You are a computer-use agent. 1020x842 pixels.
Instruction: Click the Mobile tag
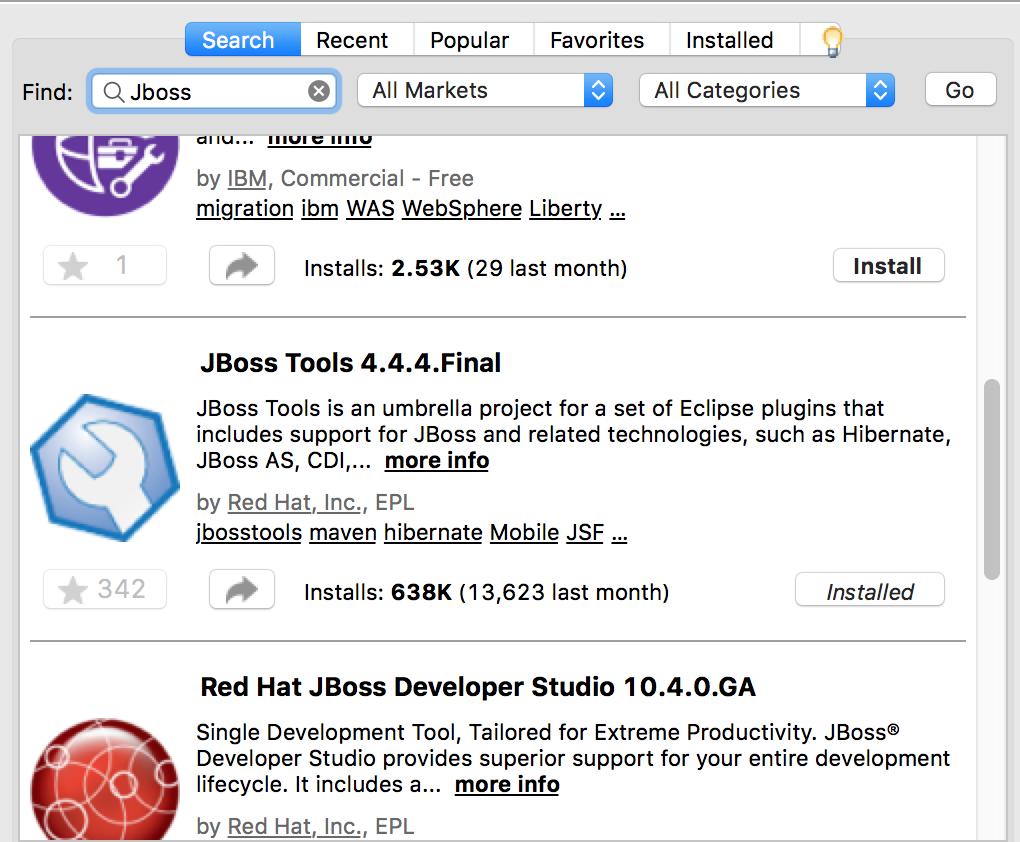point(524,532)
